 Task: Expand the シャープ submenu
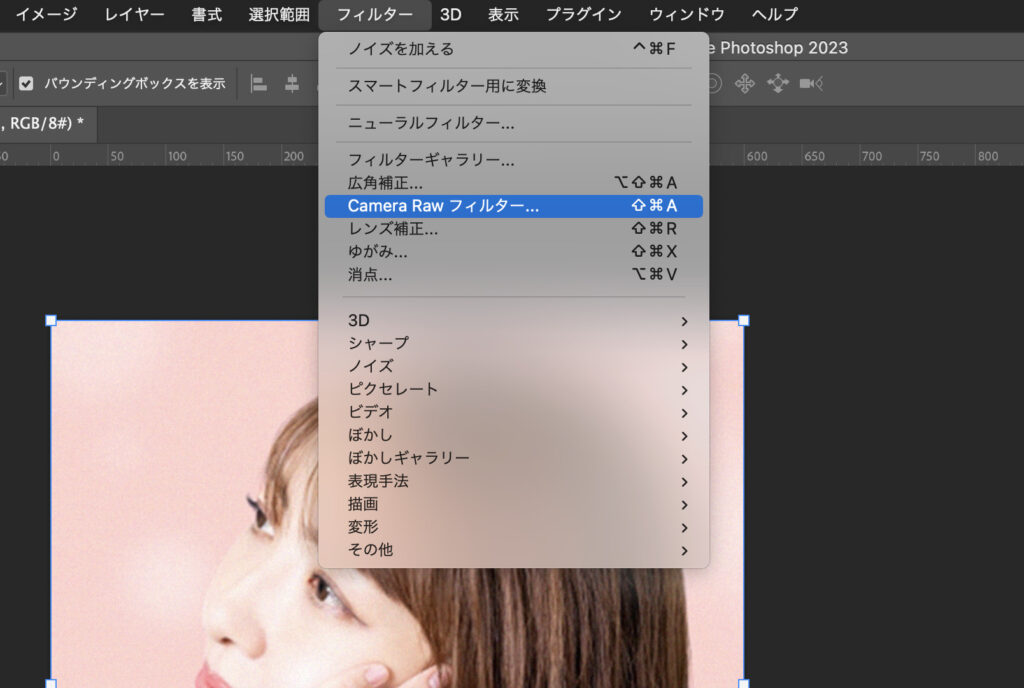(x=513, y=343)
